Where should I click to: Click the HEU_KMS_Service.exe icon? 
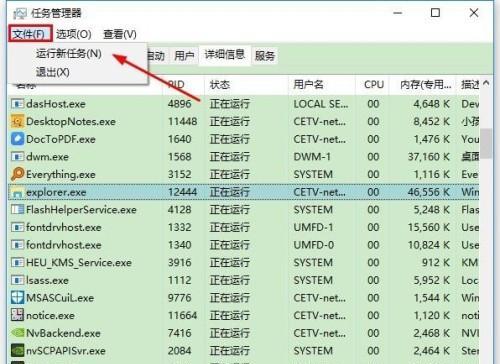(x=17, y=263)
